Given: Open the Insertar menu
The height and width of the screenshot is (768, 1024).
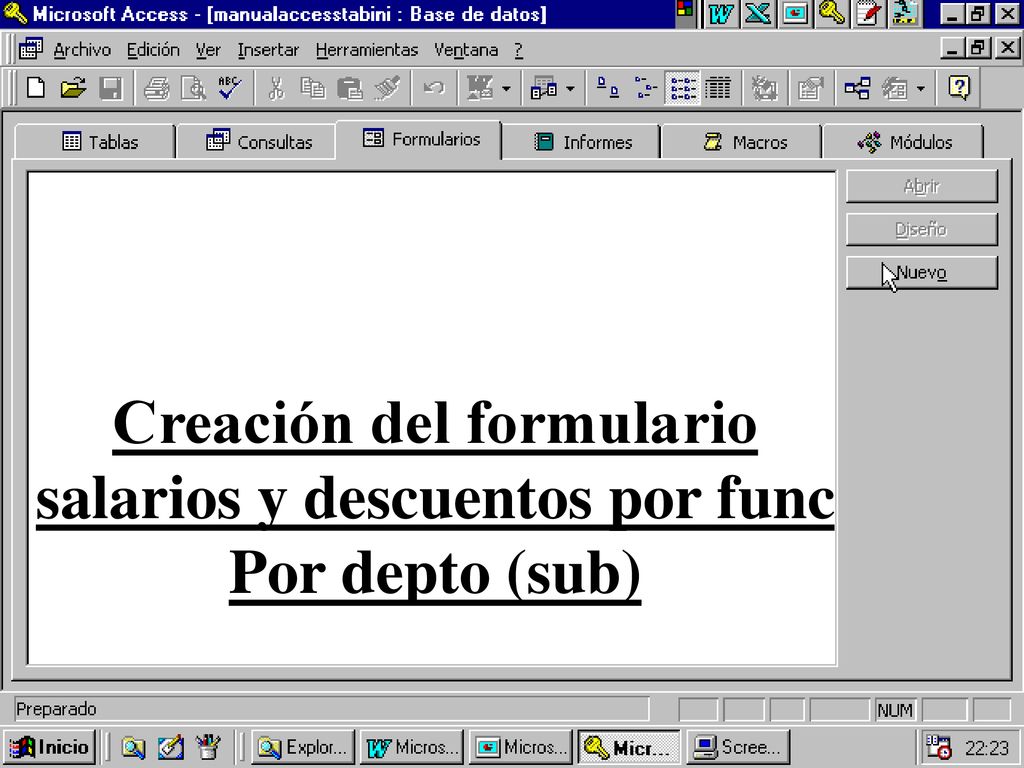Looking at the screenshot, I should pos(268,50).
